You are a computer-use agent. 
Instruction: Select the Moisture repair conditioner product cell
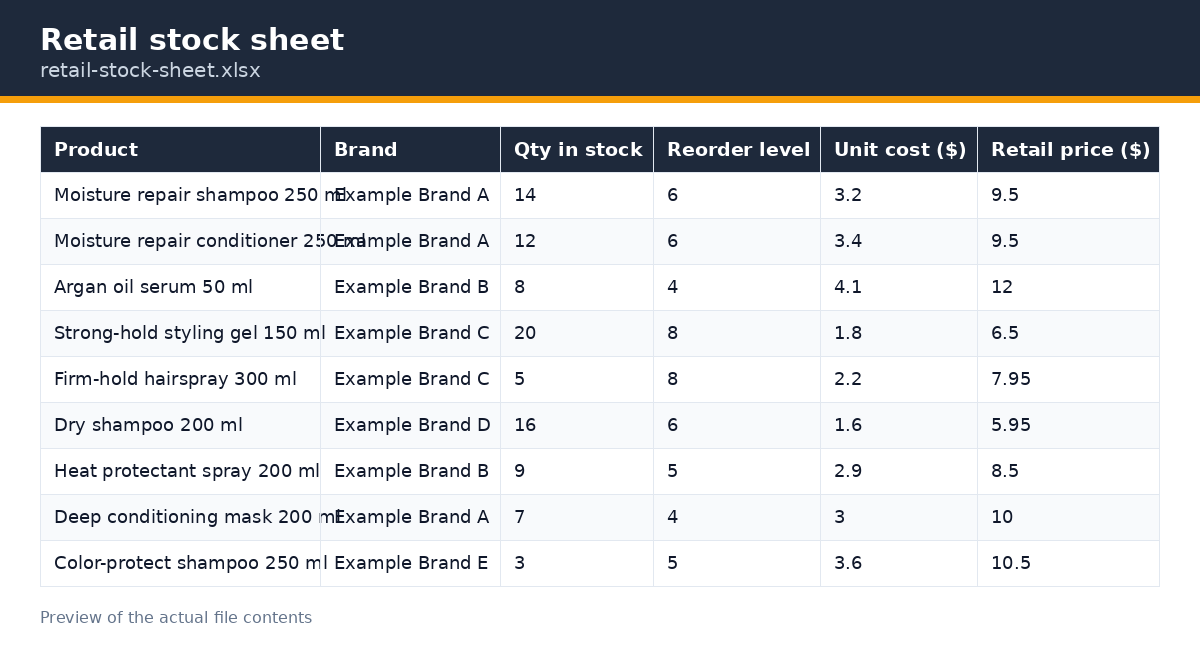pyautogui.click(x=180, y=242)
